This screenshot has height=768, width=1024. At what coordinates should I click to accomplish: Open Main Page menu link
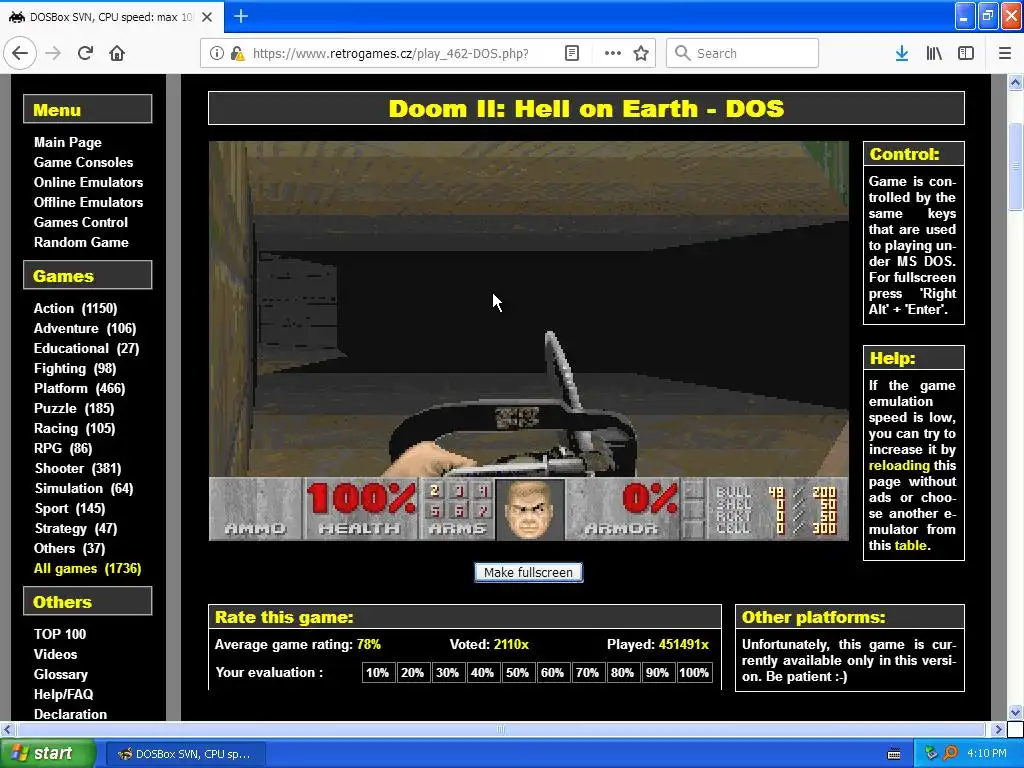68,142
